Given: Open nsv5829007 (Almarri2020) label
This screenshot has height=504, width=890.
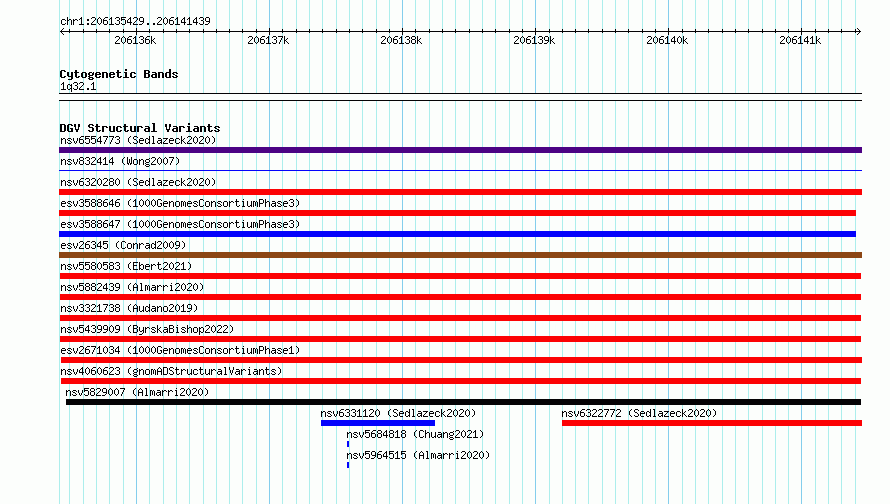Looking at the screenshot, I should (137, 392).
